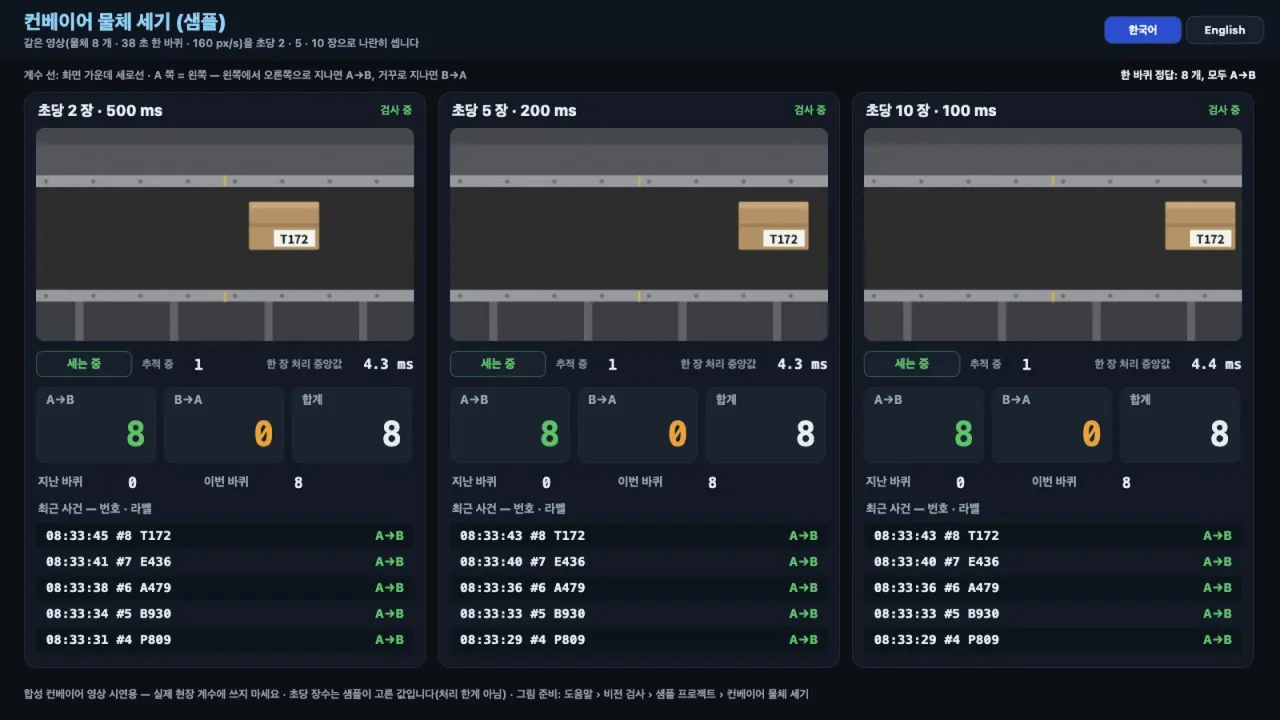
Task: Select the #8 T172 event in 초당 5 장 panel
Action: tap(639, 536)
